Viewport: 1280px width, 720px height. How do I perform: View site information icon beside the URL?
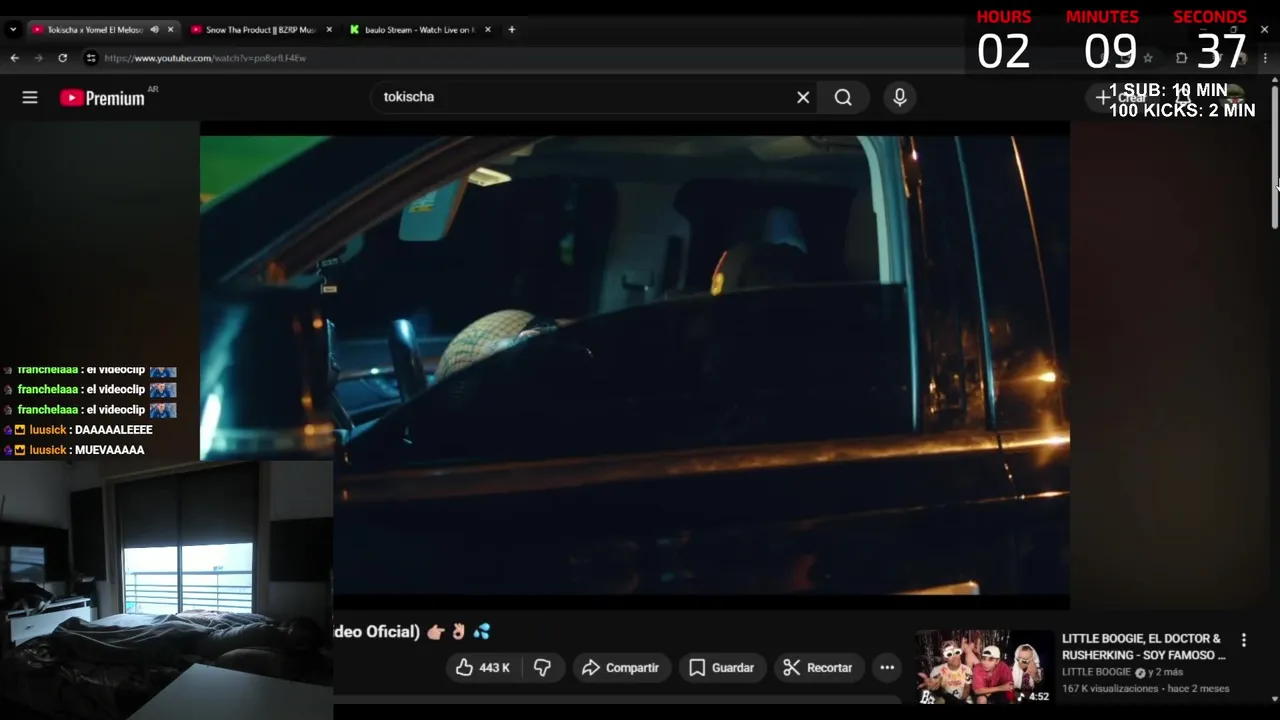(x=91, y=58)
